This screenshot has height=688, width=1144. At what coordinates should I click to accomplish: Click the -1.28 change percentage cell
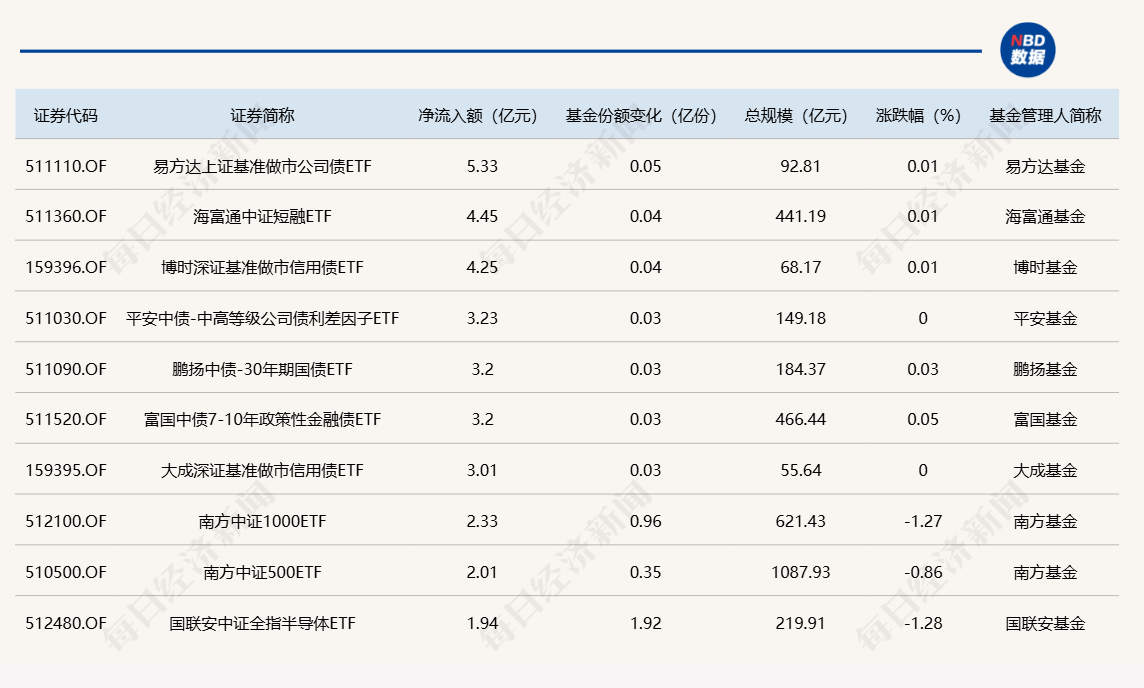pyautogui.click(x=923, y=624)
